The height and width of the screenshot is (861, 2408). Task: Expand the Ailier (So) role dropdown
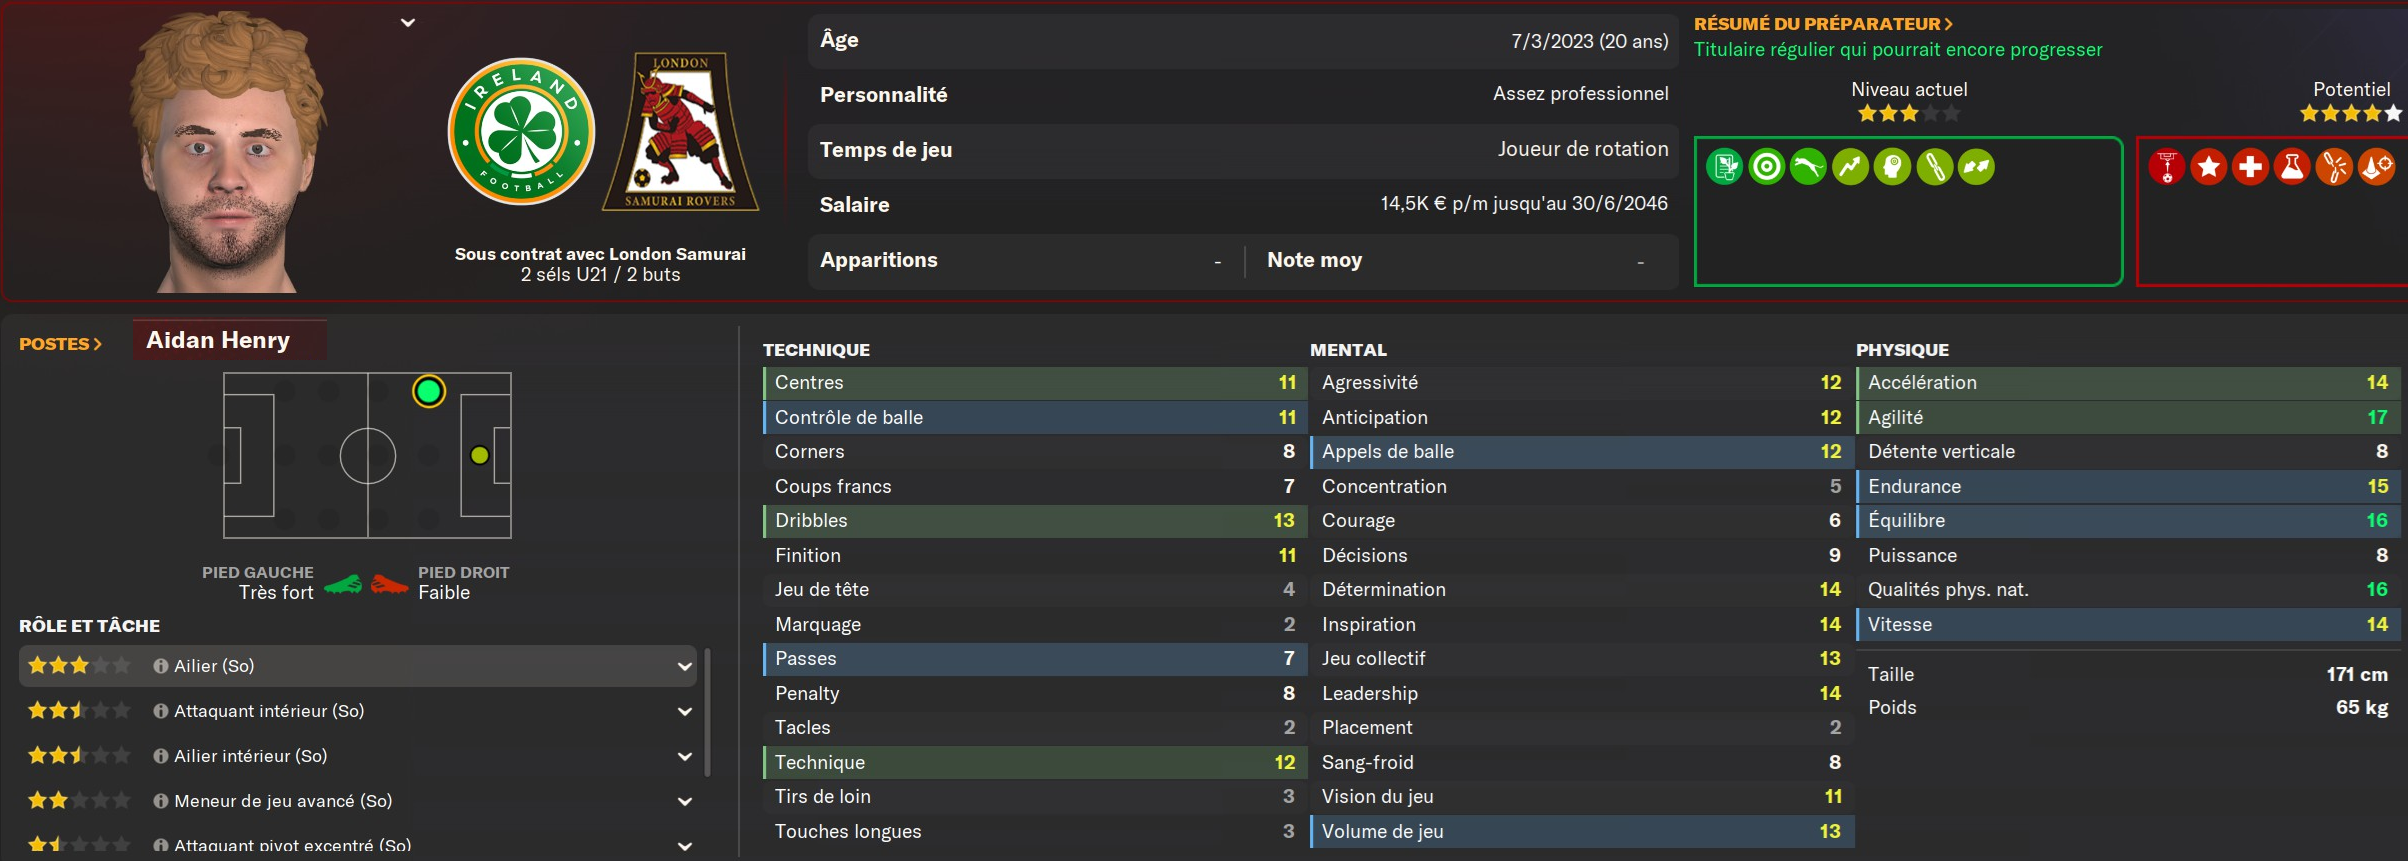pyautogui.click(x=685, y=666)
